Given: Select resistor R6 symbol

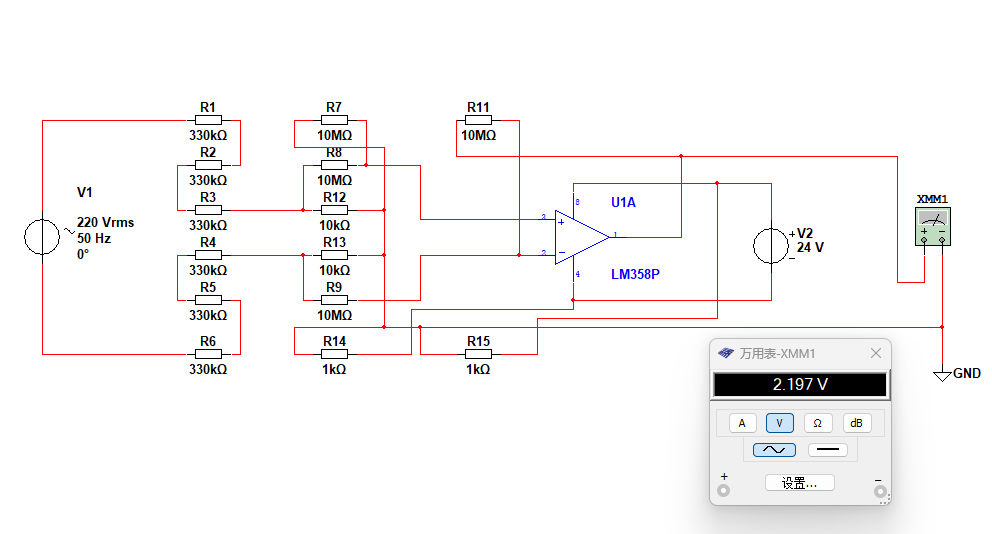Looking at the screenshot, I should pyautogui.click(x=208, y=354).
